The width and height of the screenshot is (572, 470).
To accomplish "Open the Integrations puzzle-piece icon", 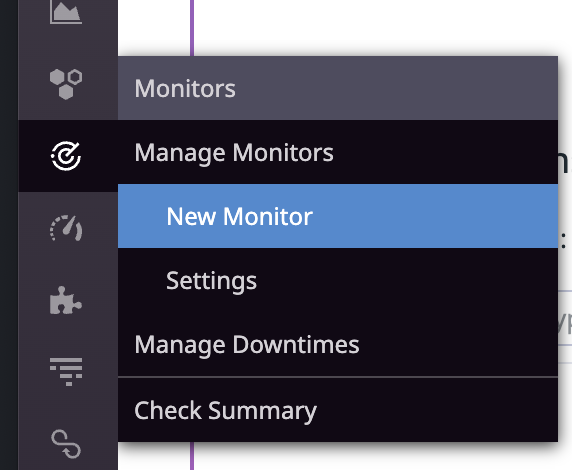I will click(66, 300).
